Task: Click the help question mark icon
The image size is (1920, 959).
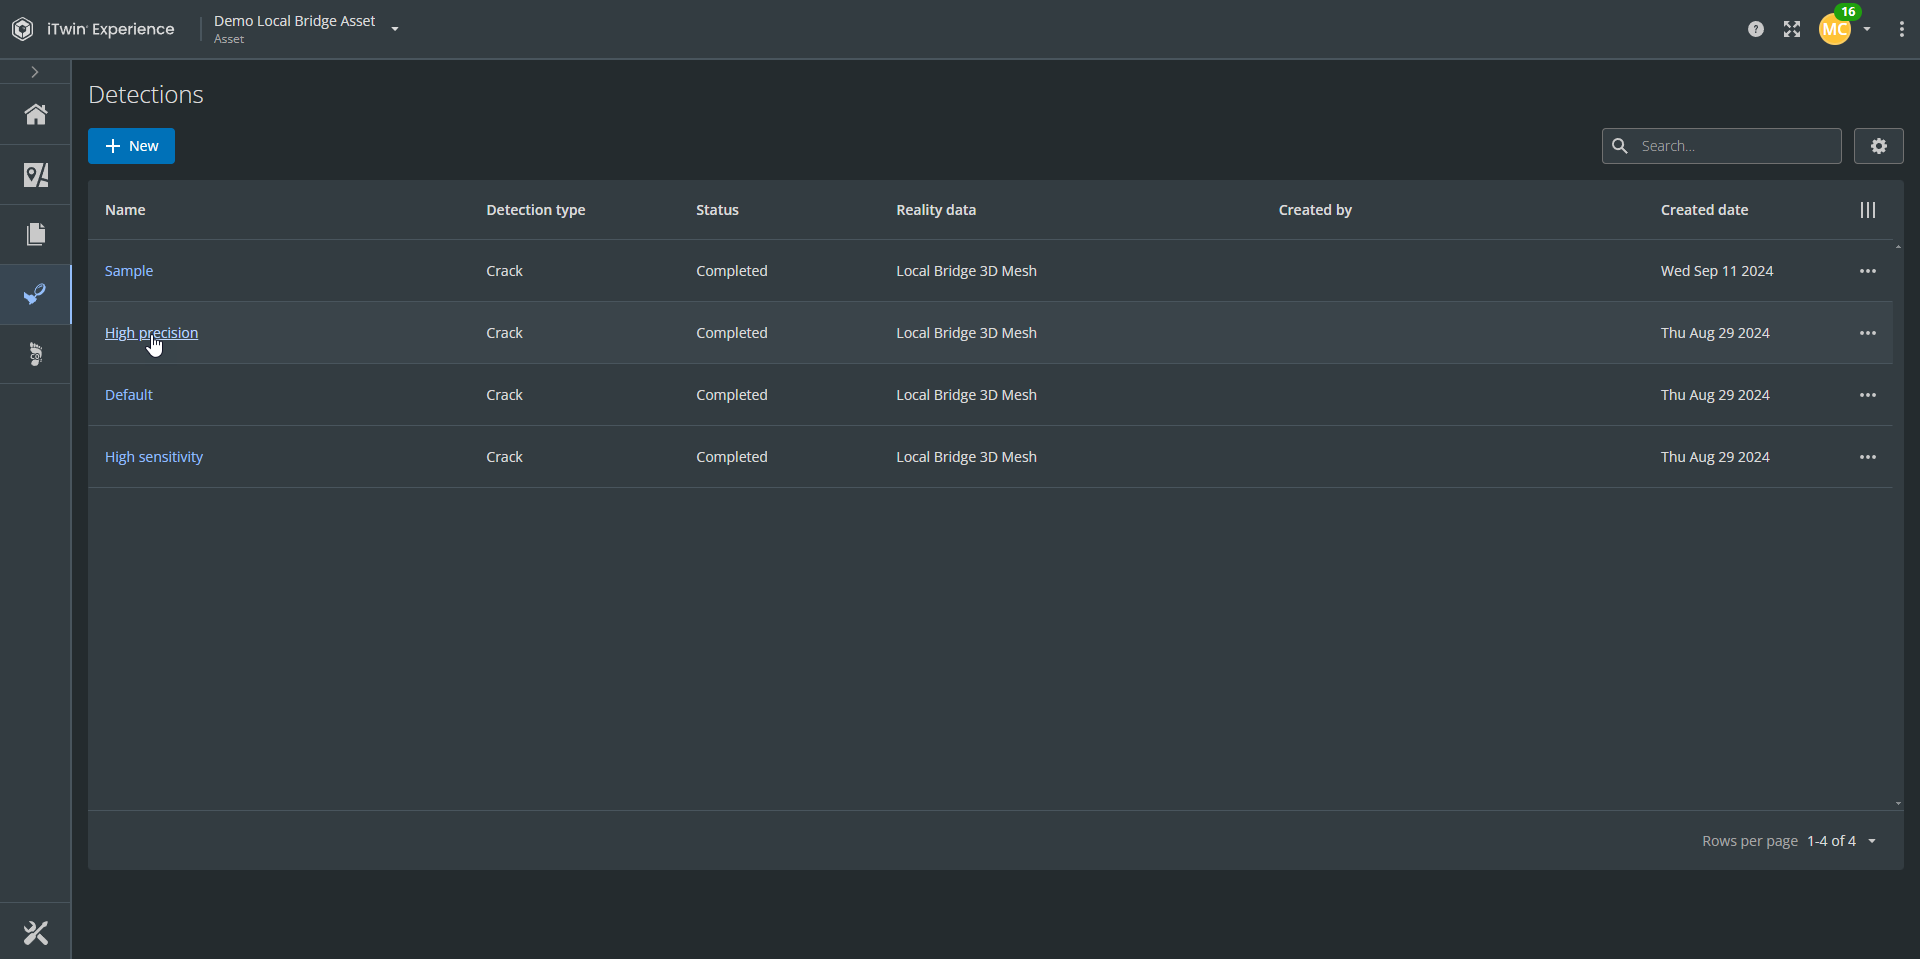Action: pyautogui.click(x=1756, y=29)
